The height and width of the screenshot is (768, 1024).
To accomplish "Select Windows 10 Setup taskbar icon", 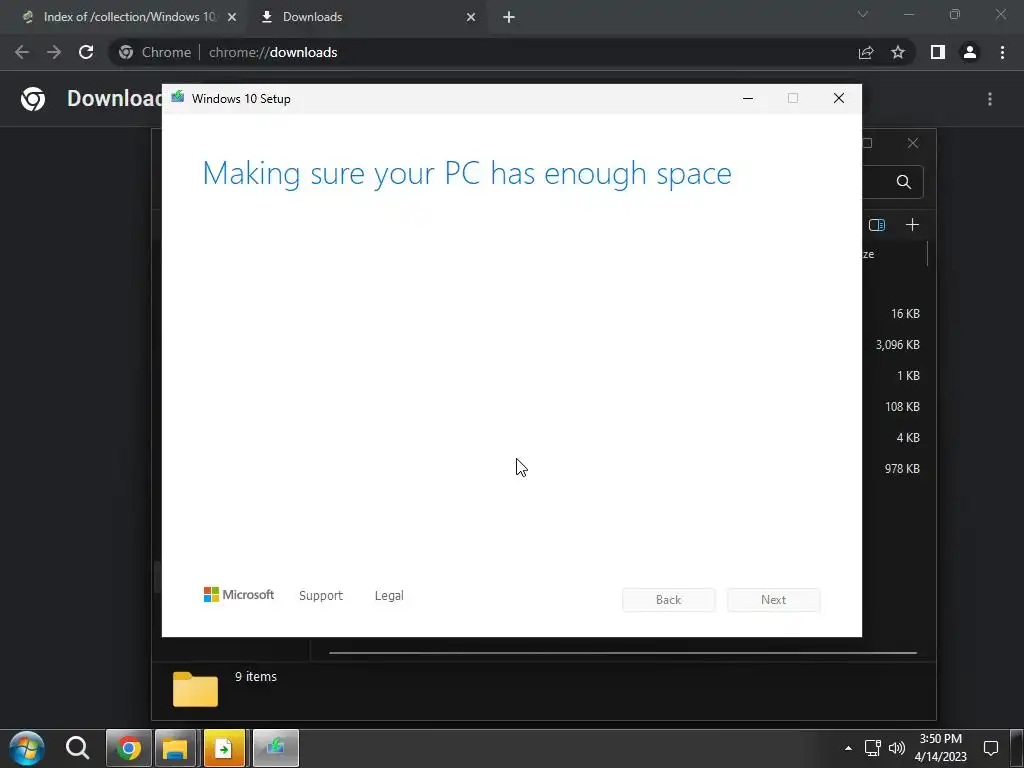I will [276, 748].
